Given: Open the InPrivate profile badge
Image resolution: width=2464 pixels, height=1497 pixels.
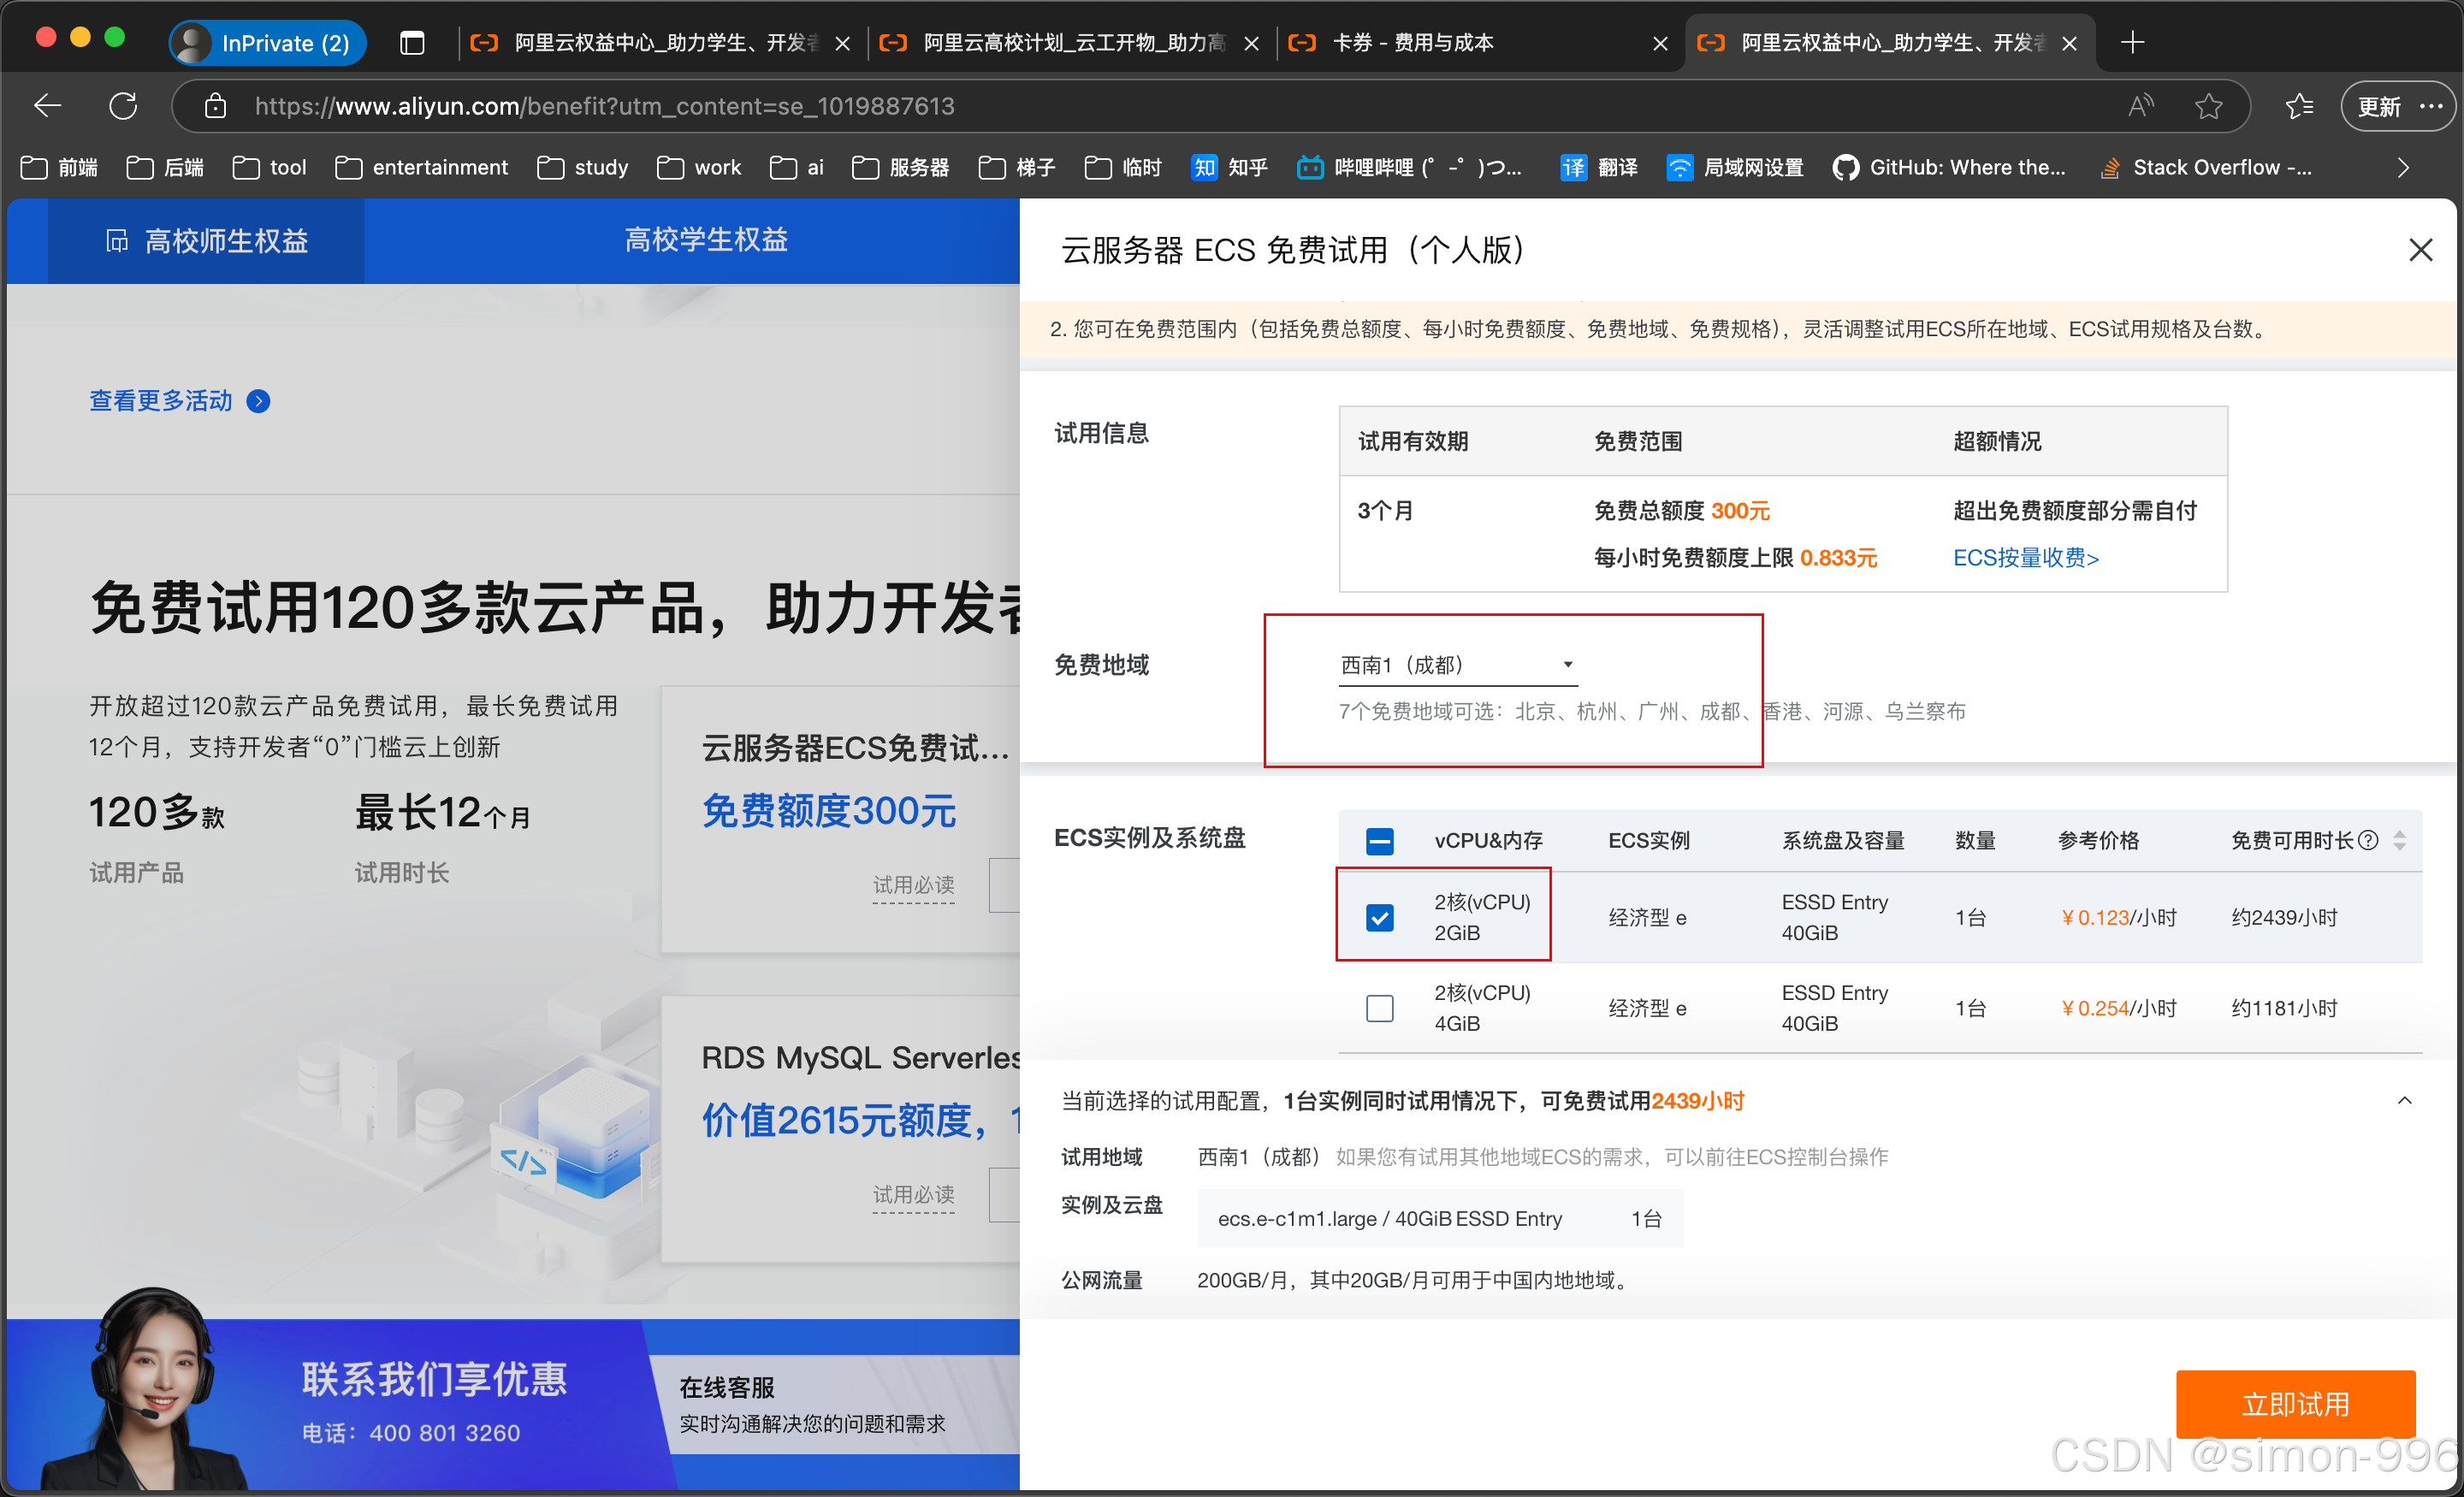Looking at the screenshot, I should coord(267,43).
